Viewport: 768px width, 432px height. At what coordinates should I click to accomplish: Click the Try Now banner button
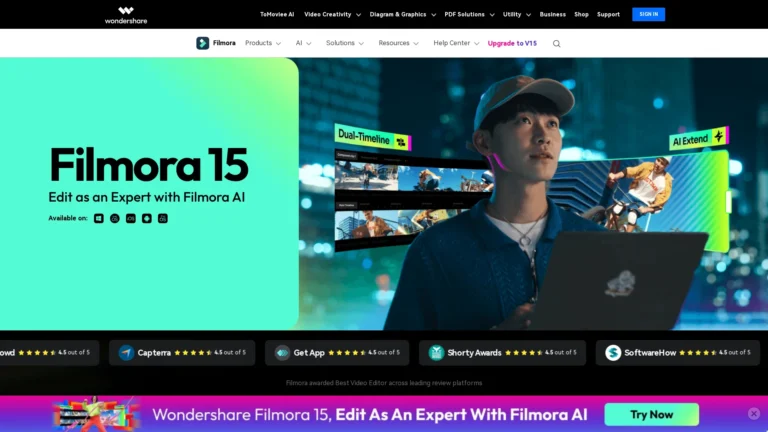pos(651,414)
